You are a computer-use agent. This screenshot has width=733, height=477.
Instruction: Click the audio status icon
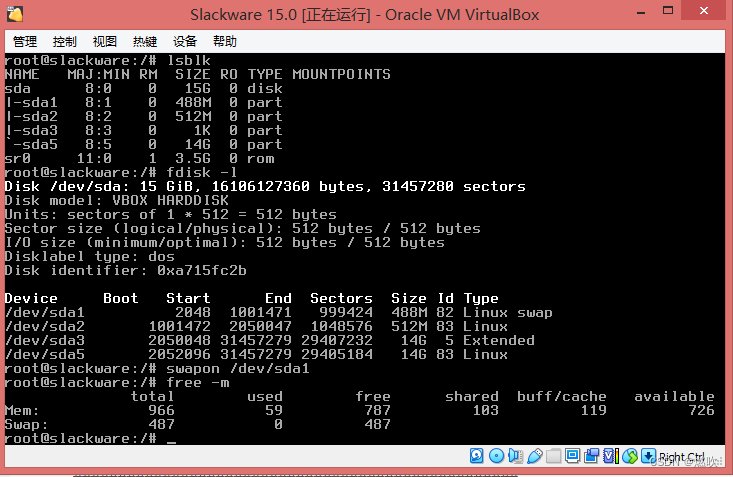pos(515,455)
